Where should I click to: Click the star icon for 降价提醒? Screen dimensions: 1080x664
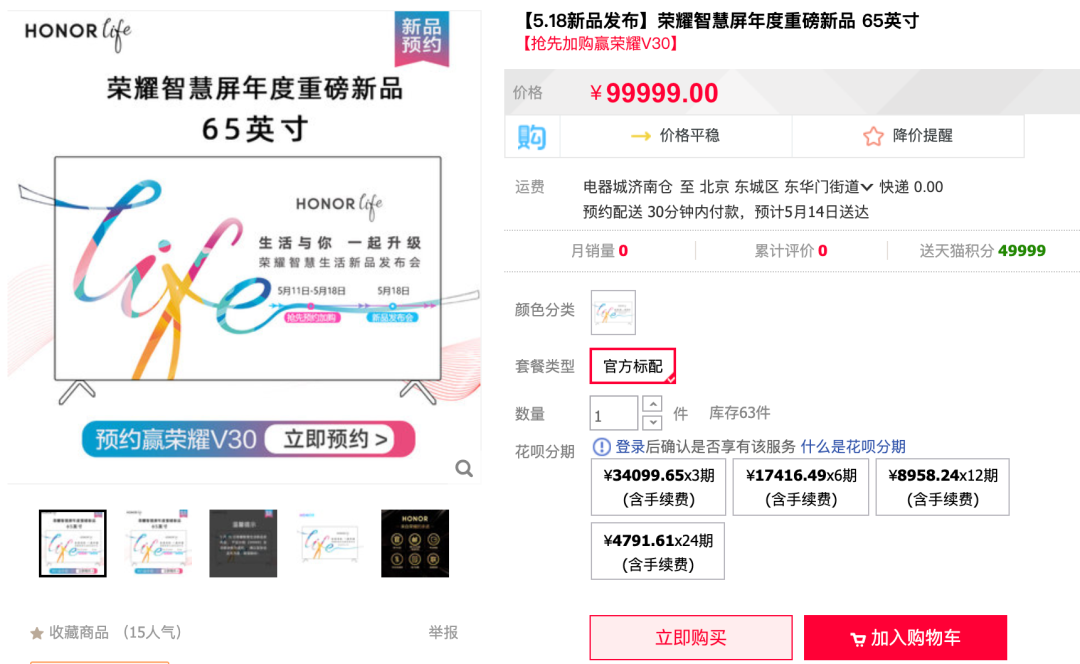[x=873, y=136]
